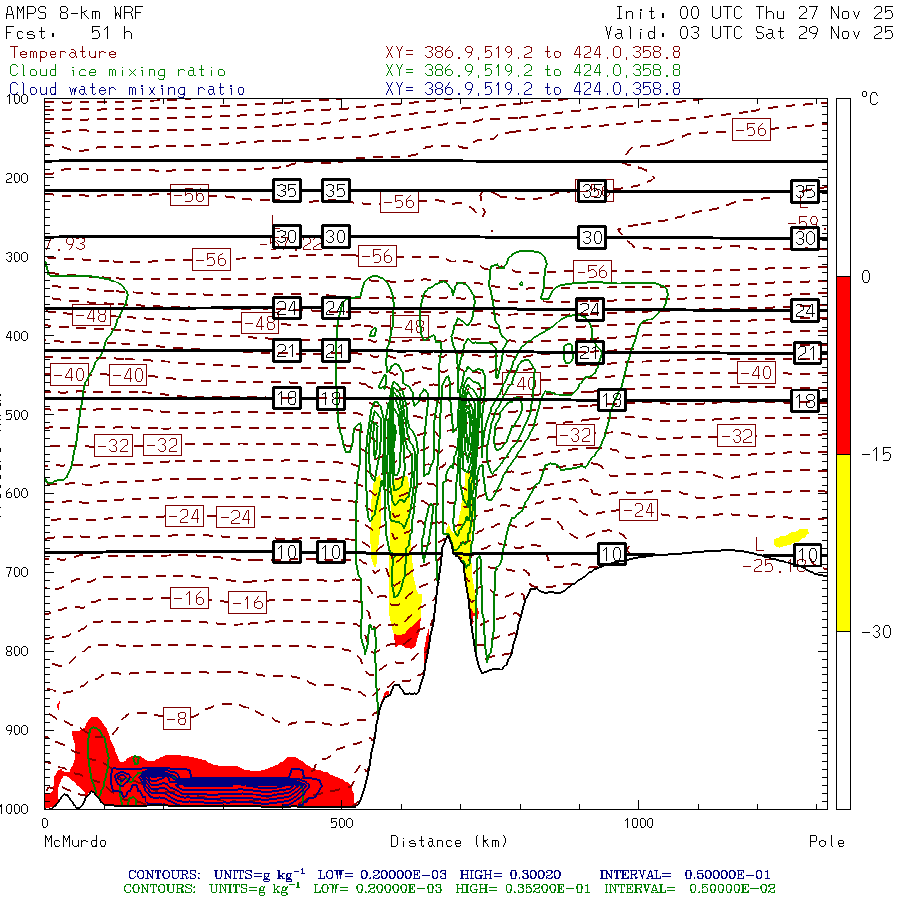Click the 'Fcst: 51 h' forecast hour text
This screenshot has height=900, width=900.
click(69, 33)
